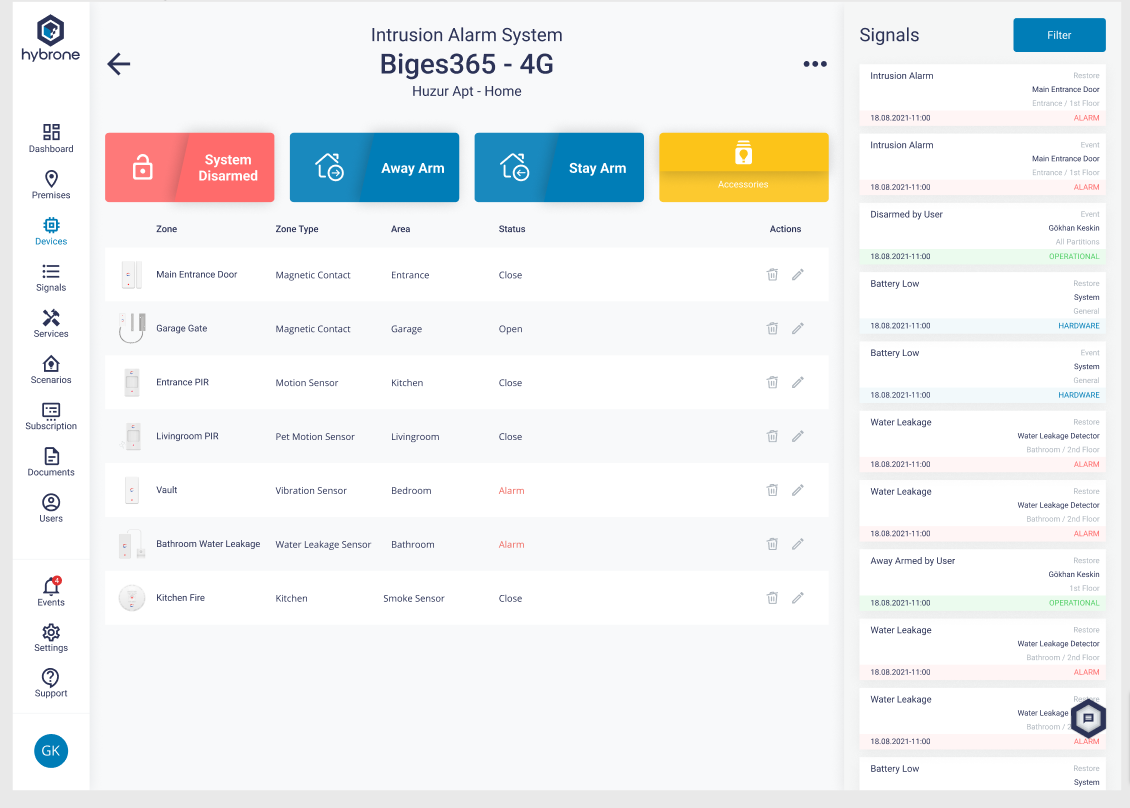Open Dashboard in the sidebar

tap(51, 138)
